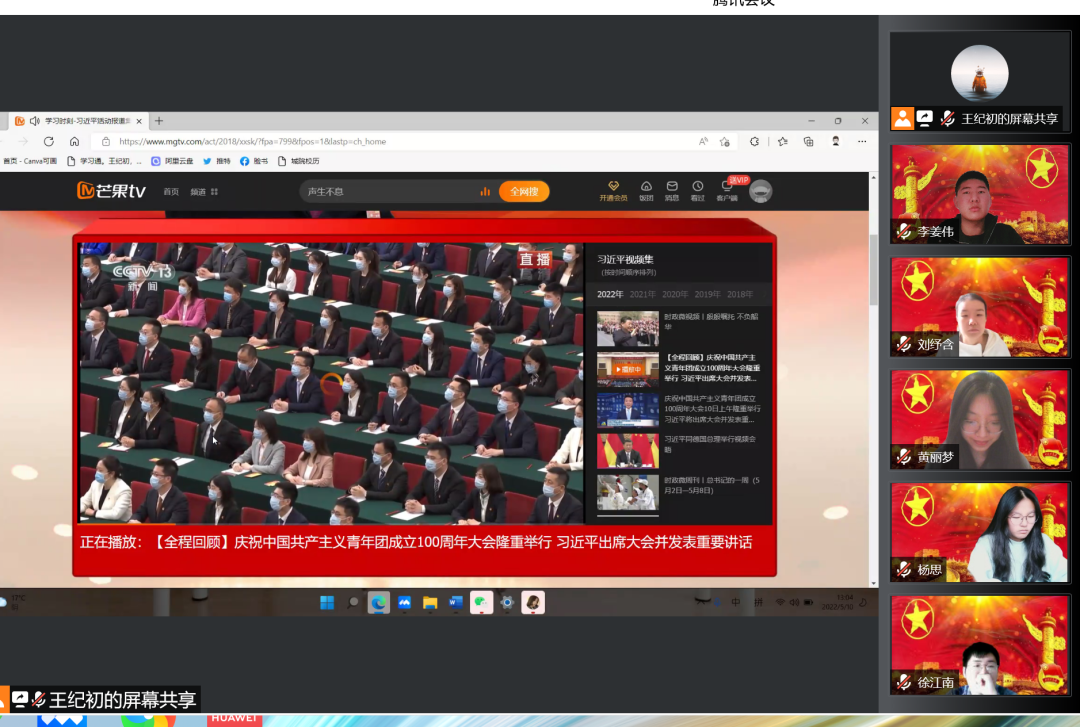Switch to the 2019年 year tab

click(x=707, y=294)
